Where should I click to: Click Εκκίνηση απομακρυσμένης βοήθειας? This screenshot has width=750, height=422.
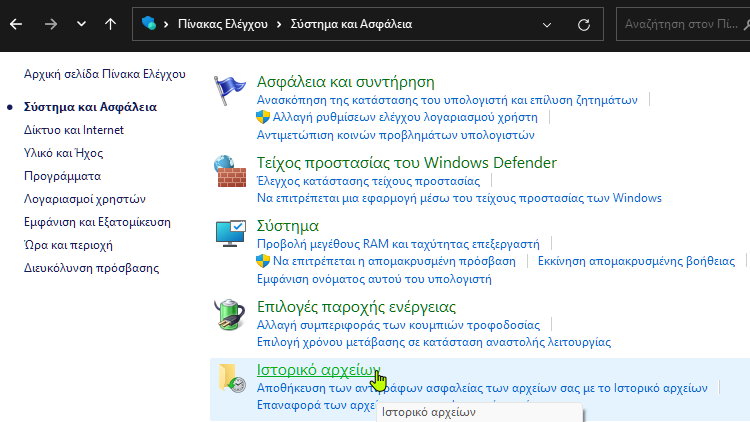[636, 261]
